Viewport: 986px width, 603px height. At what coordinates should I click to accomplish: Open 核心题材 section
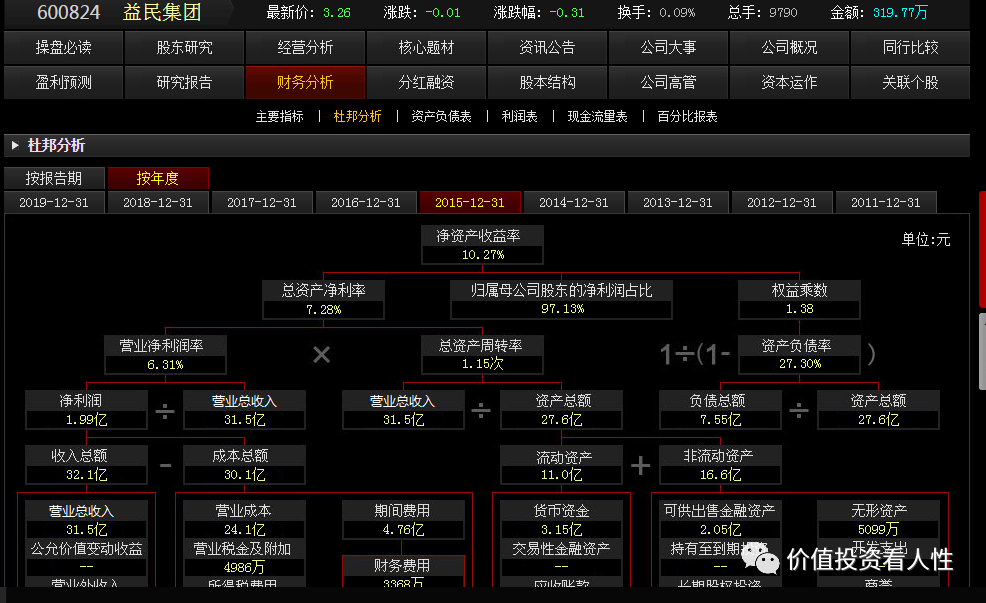pos(426,47)
